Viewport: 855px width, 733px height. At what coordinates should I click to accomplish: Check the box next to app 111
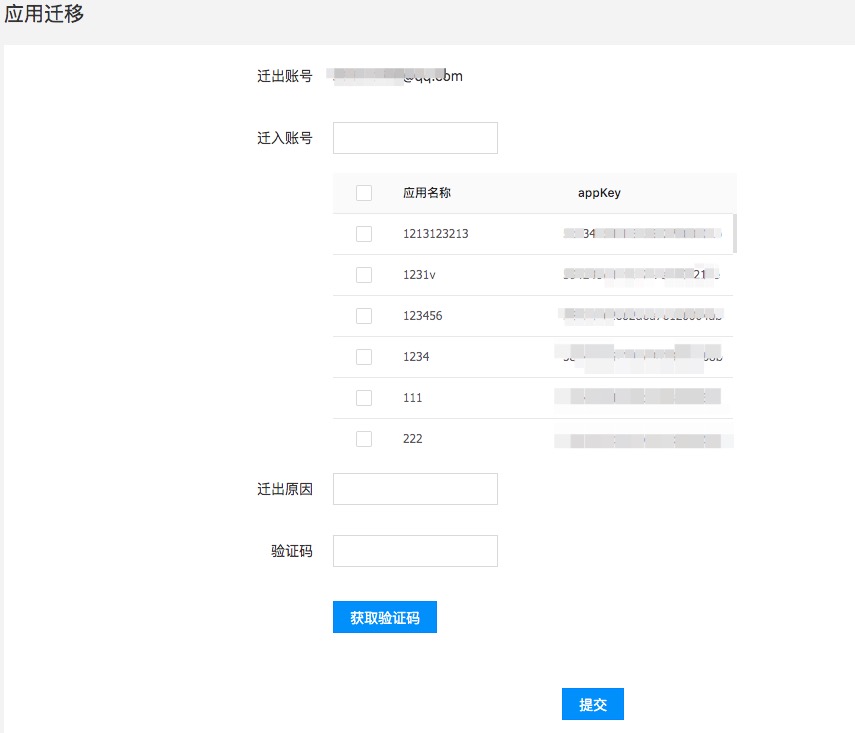click(x=364, y=398)
